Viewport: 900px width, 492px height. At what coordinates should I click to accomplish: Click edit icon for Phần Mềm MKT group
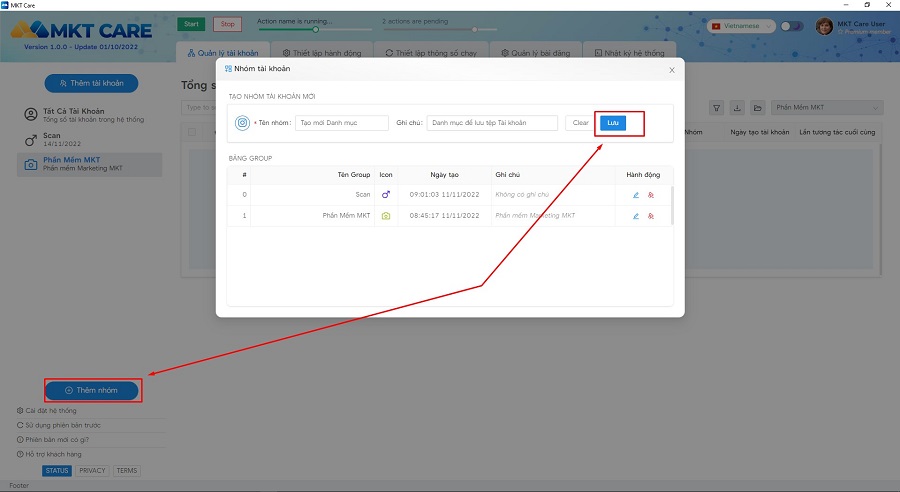(636, 215)
